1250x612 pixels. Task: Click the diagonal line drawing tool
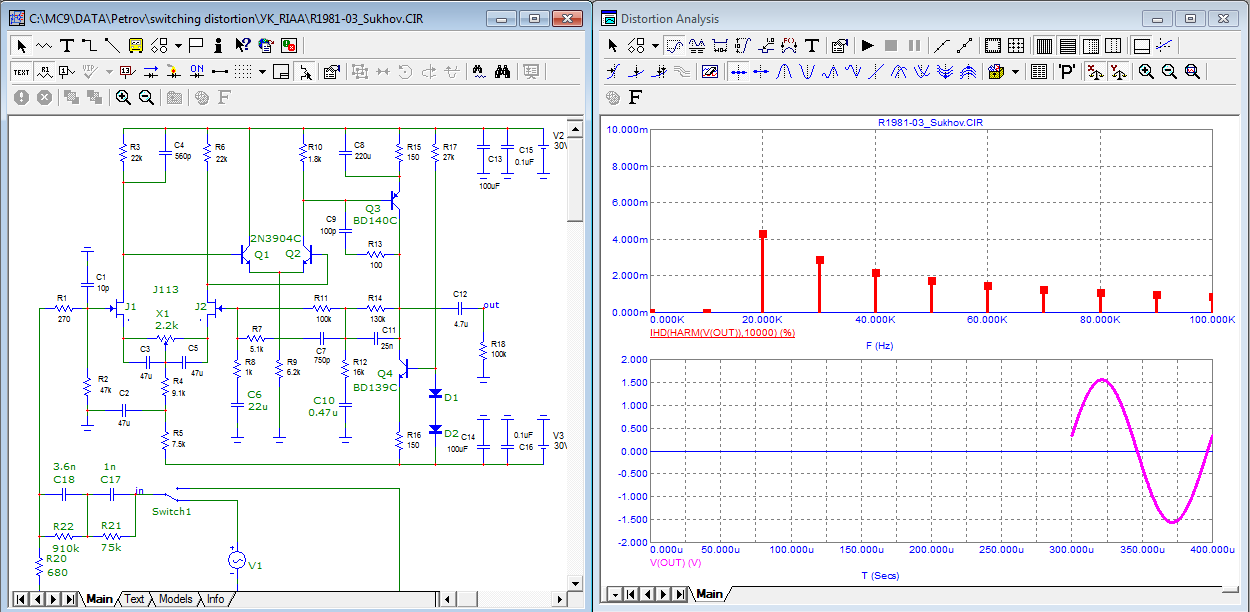[111, 45]
